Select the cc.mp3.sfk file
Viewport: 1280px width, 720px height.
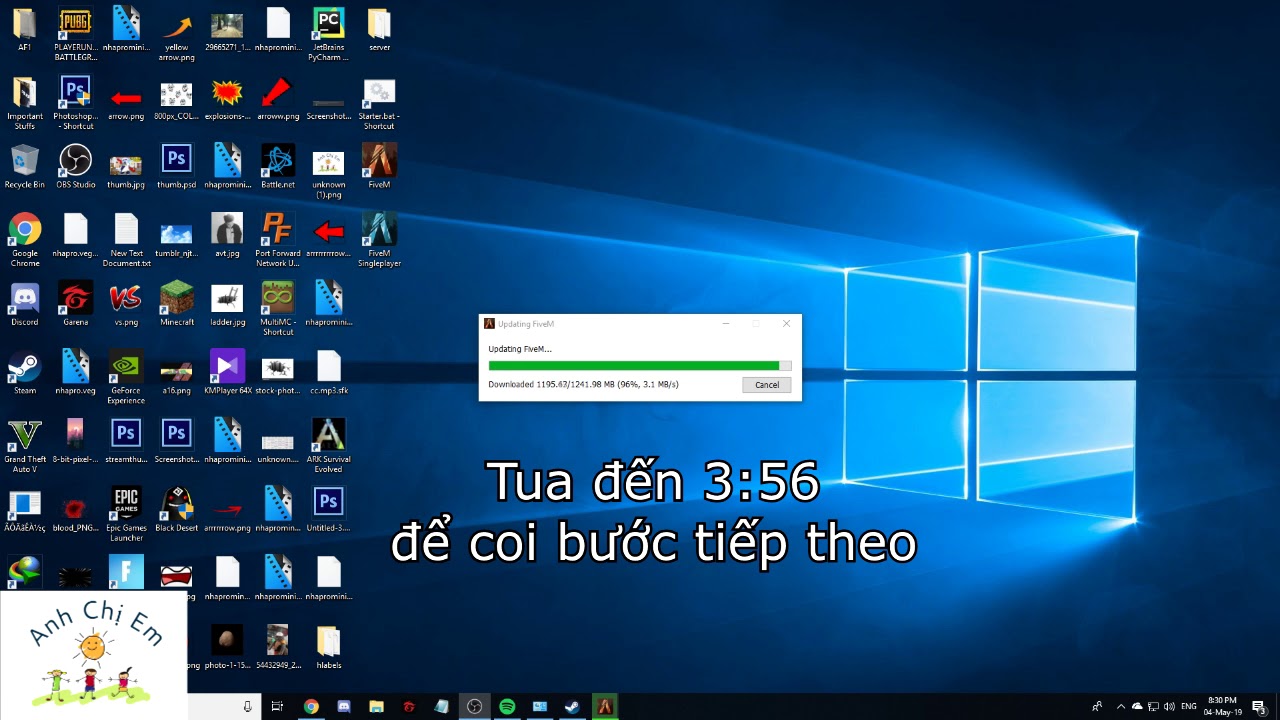(329, 372)
